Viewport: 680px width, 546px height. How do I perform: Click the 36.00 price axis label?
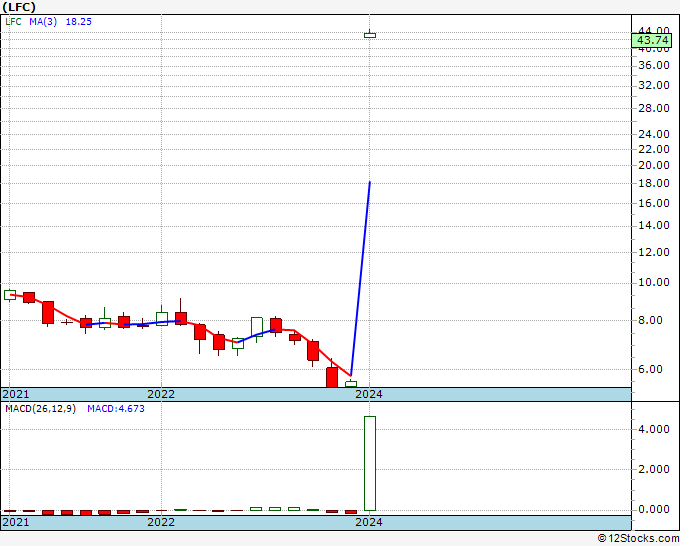pos(654,65)
